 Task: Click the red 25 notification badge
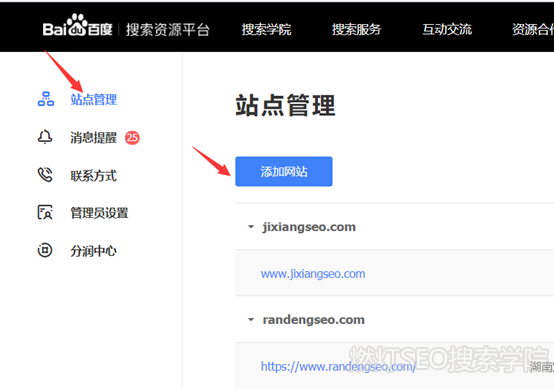coord(132,137)
